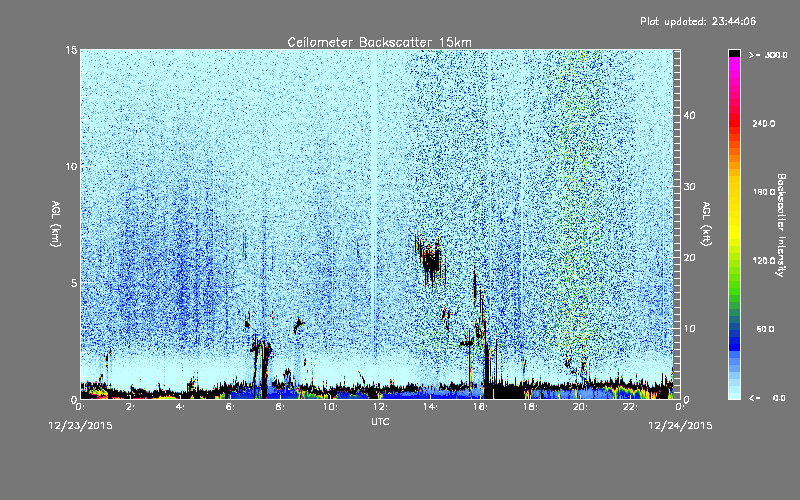This screenshot has height=500, width=800.
Task: Click the '12/23/2015' start date label
Action: 81,426
